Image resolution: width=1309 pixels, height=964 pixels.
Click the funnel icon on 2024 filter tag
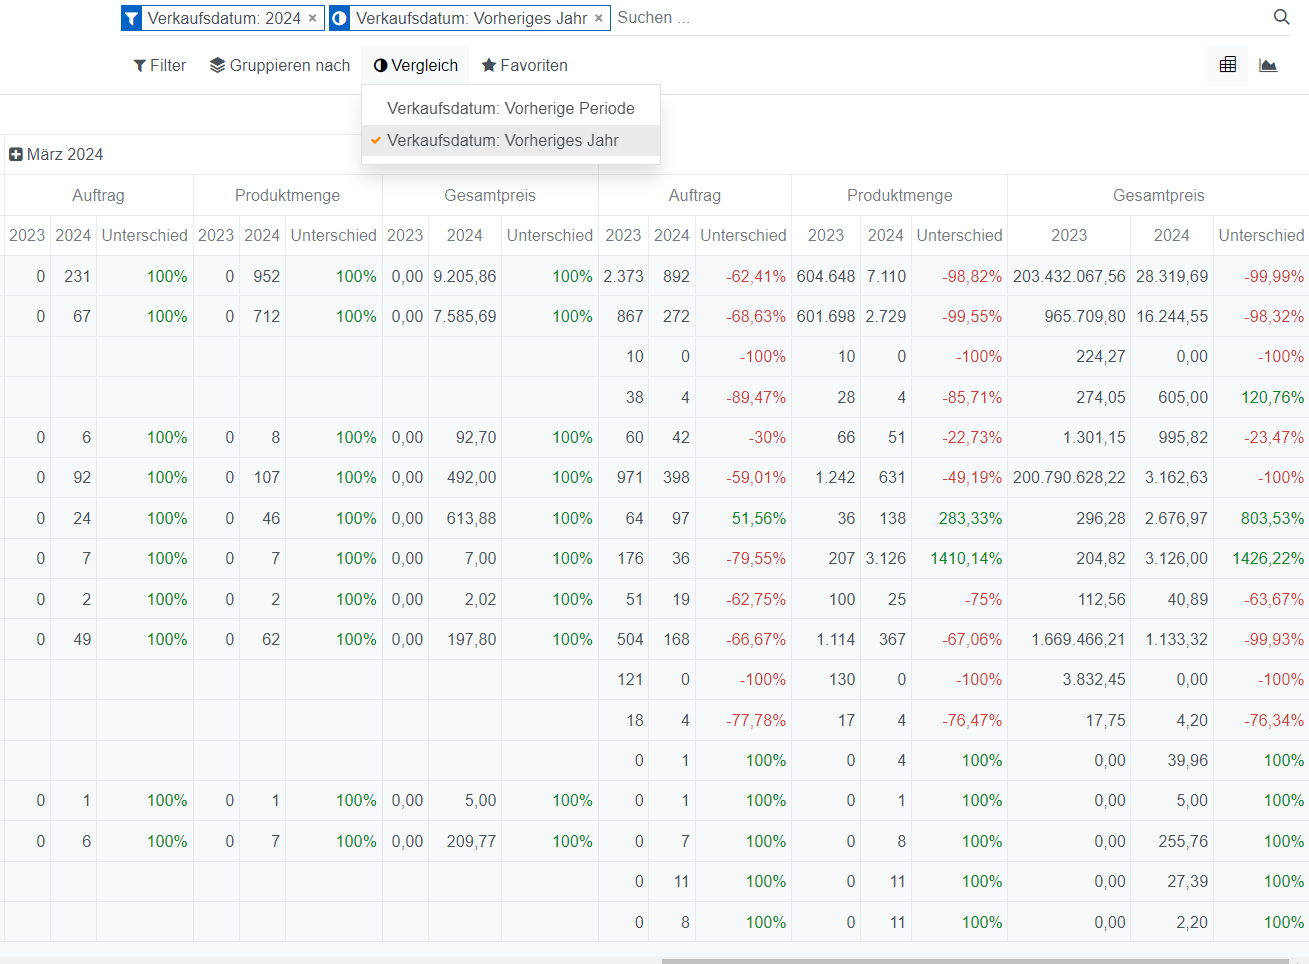(x=132, y=19)
